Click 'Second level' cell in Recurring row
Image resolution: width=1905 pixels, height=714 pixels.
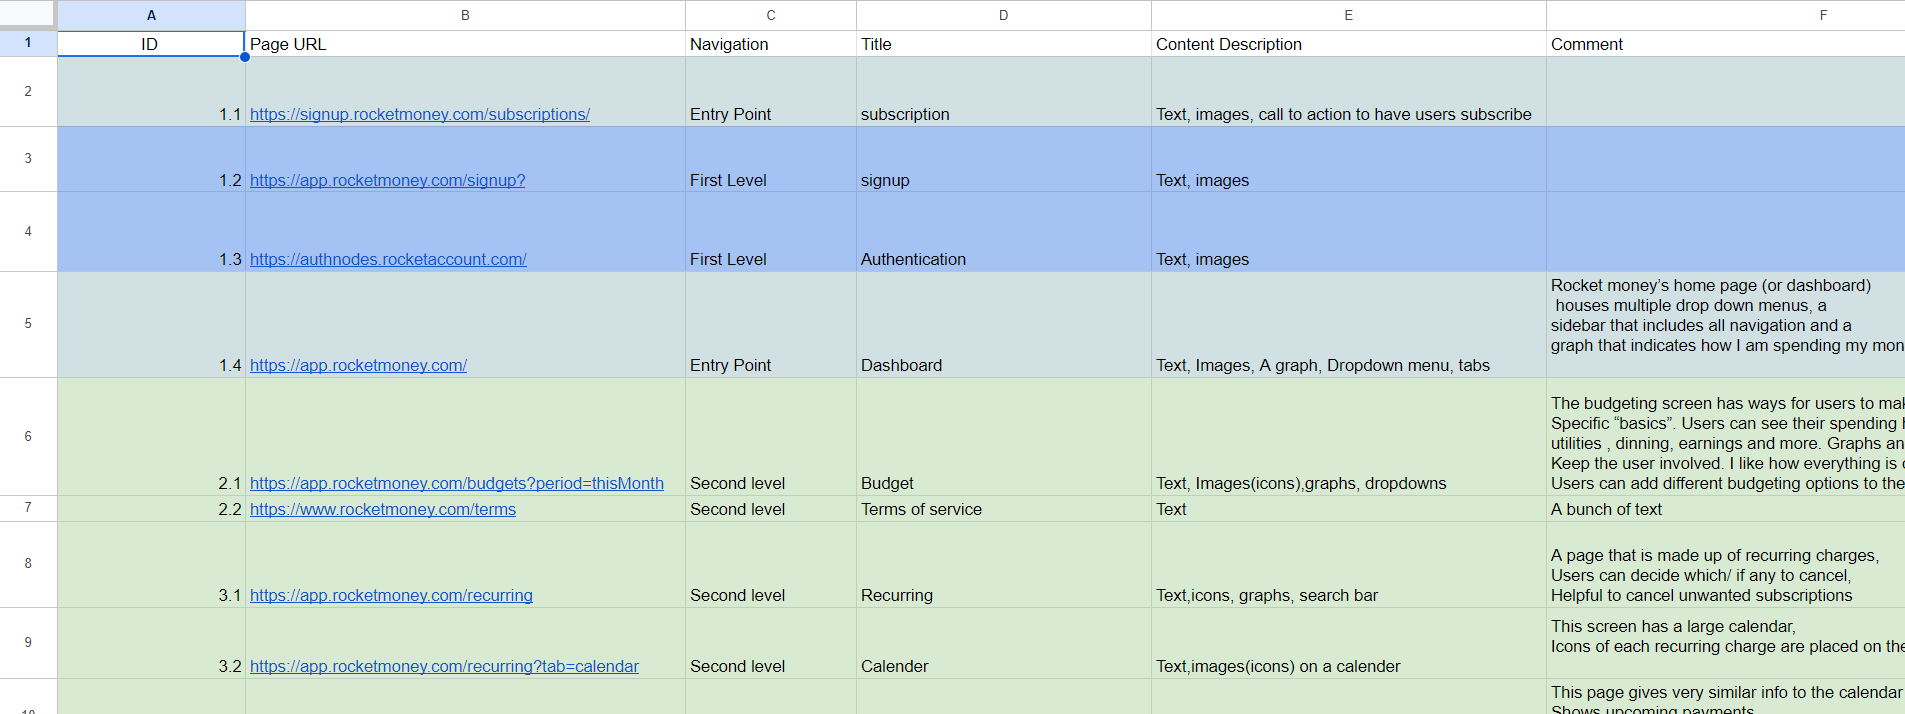pos(771,564)
